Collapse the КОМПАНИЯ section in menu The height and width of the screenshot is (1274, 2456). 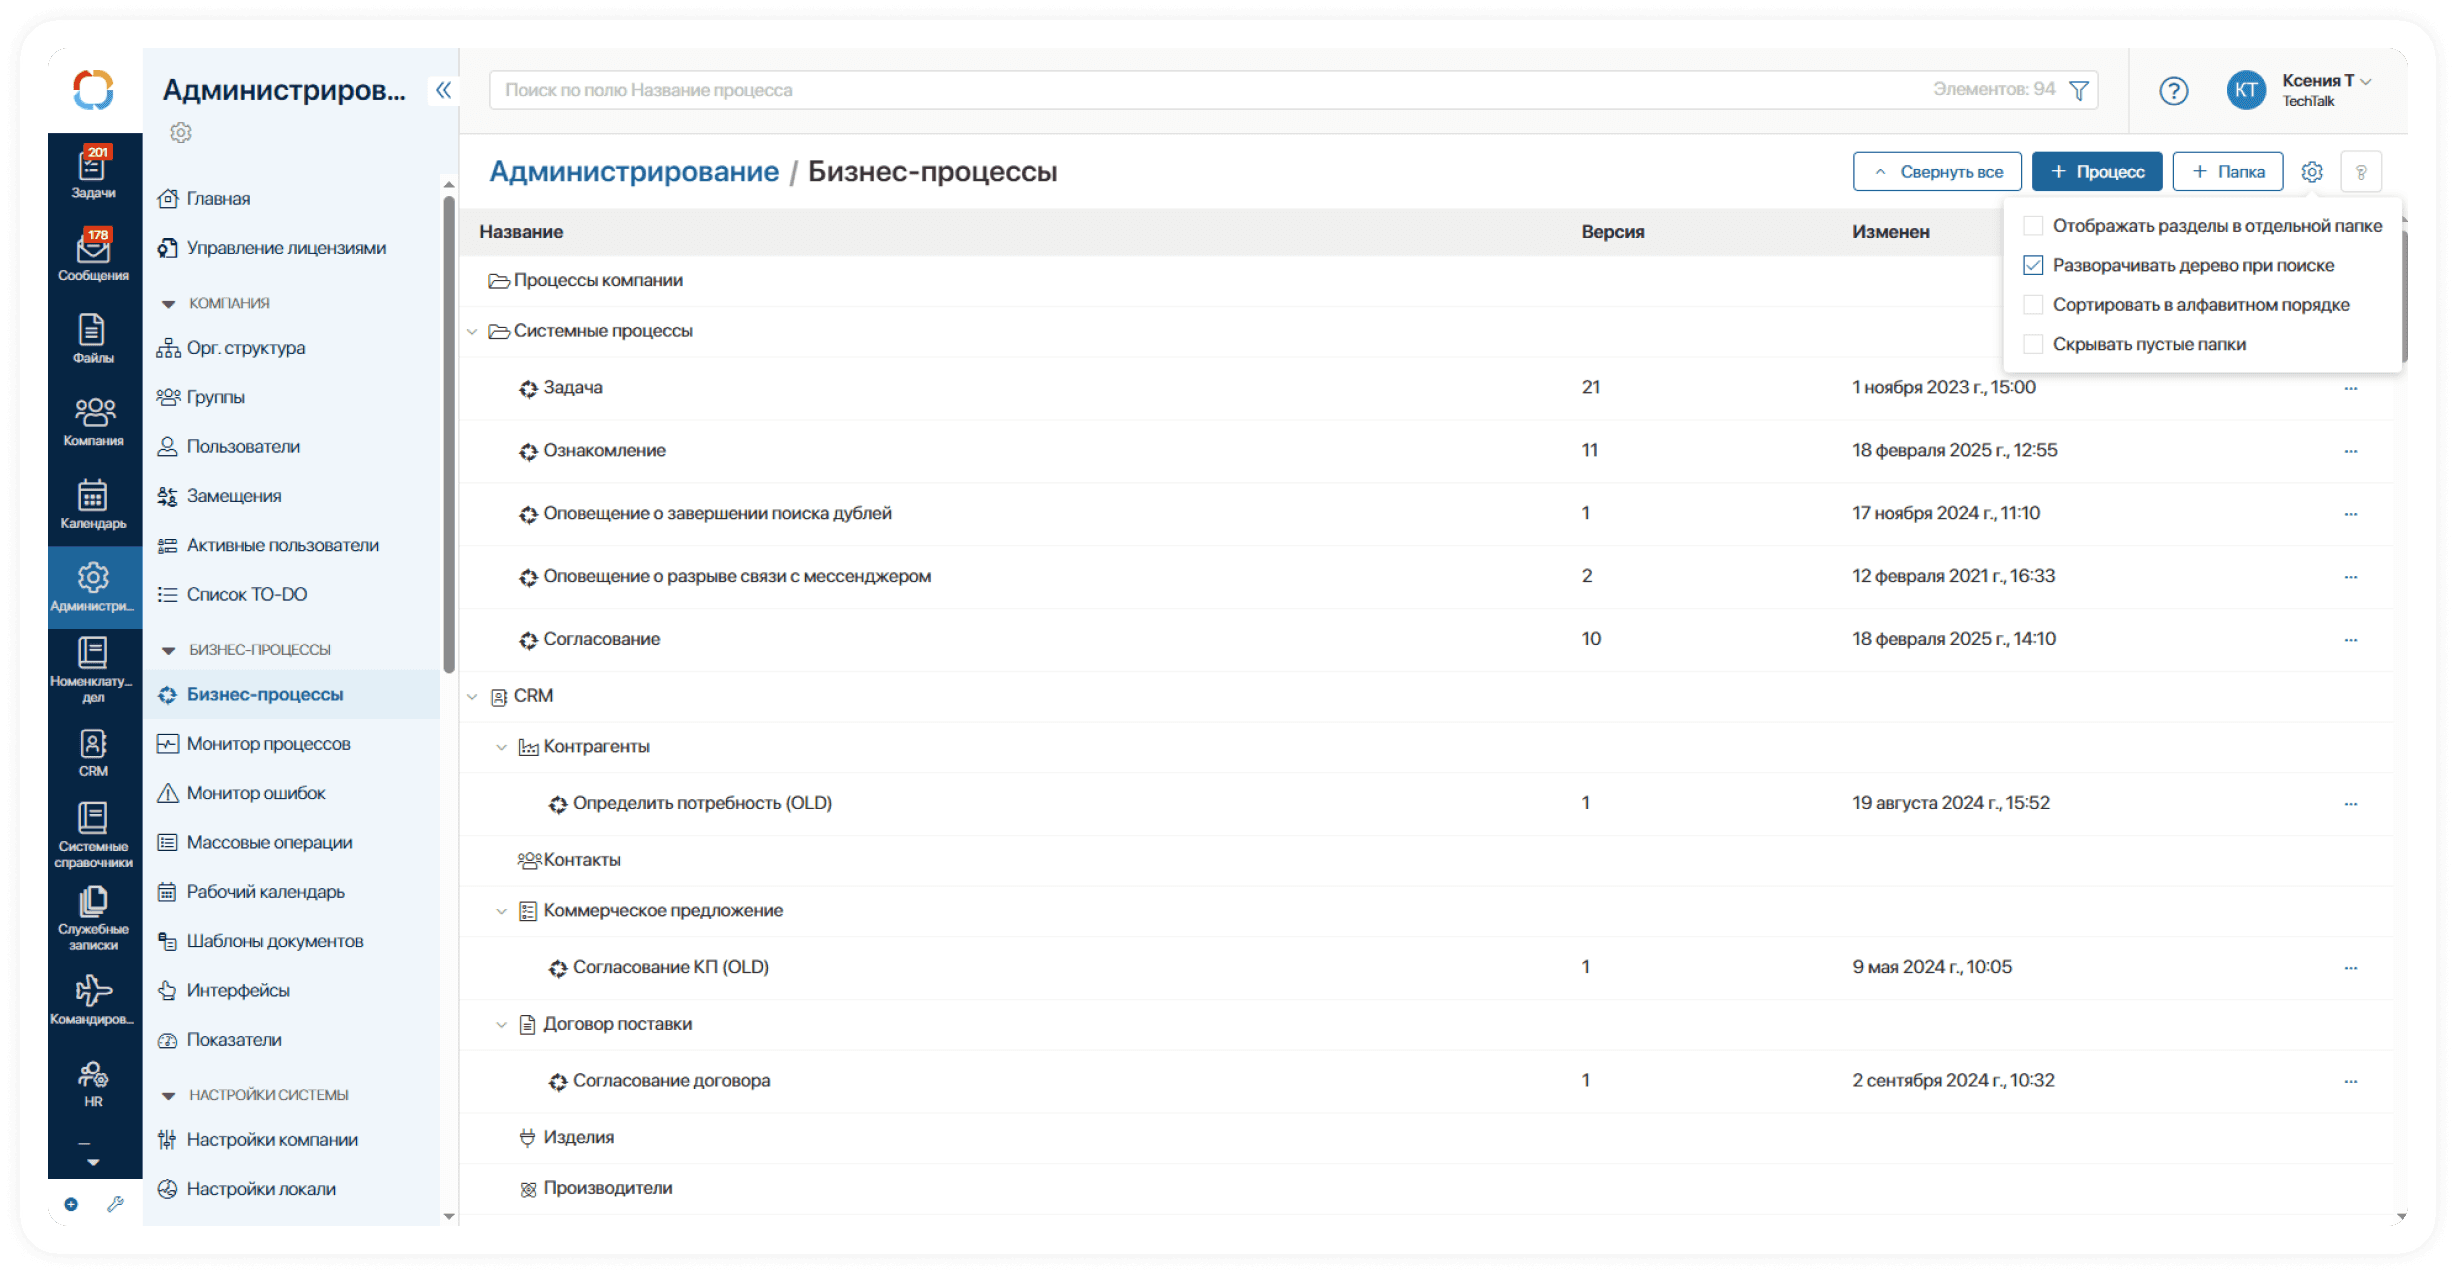point(168,303)
